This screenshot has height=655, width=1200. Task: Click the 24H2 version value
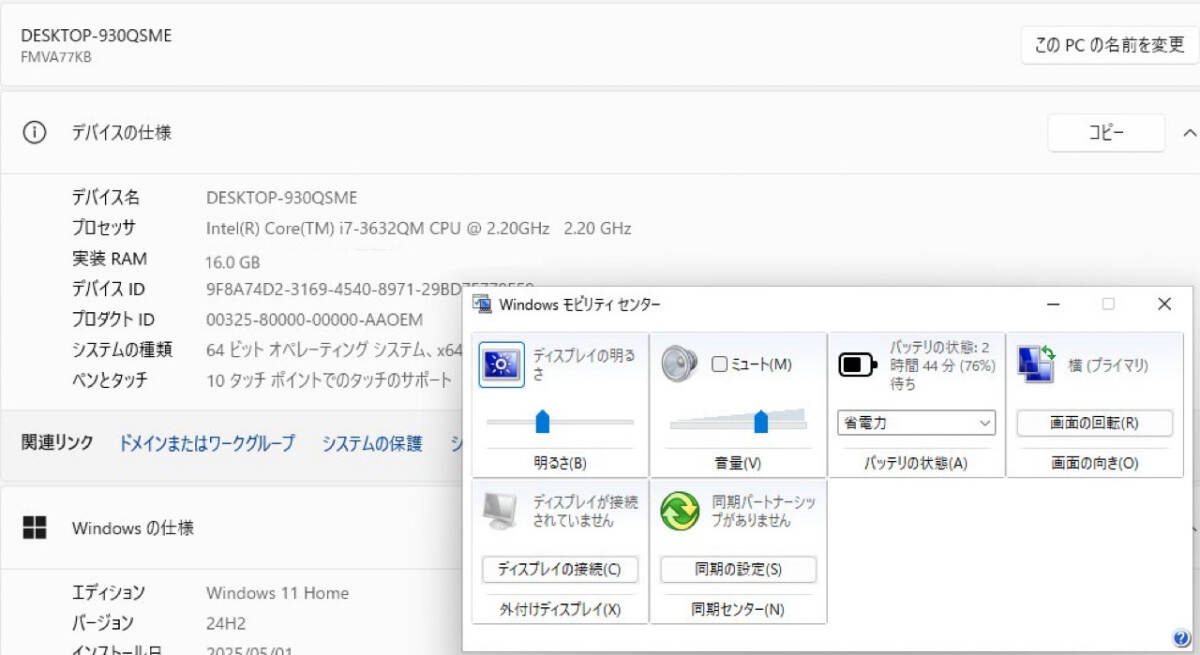(x=226, y=623)
